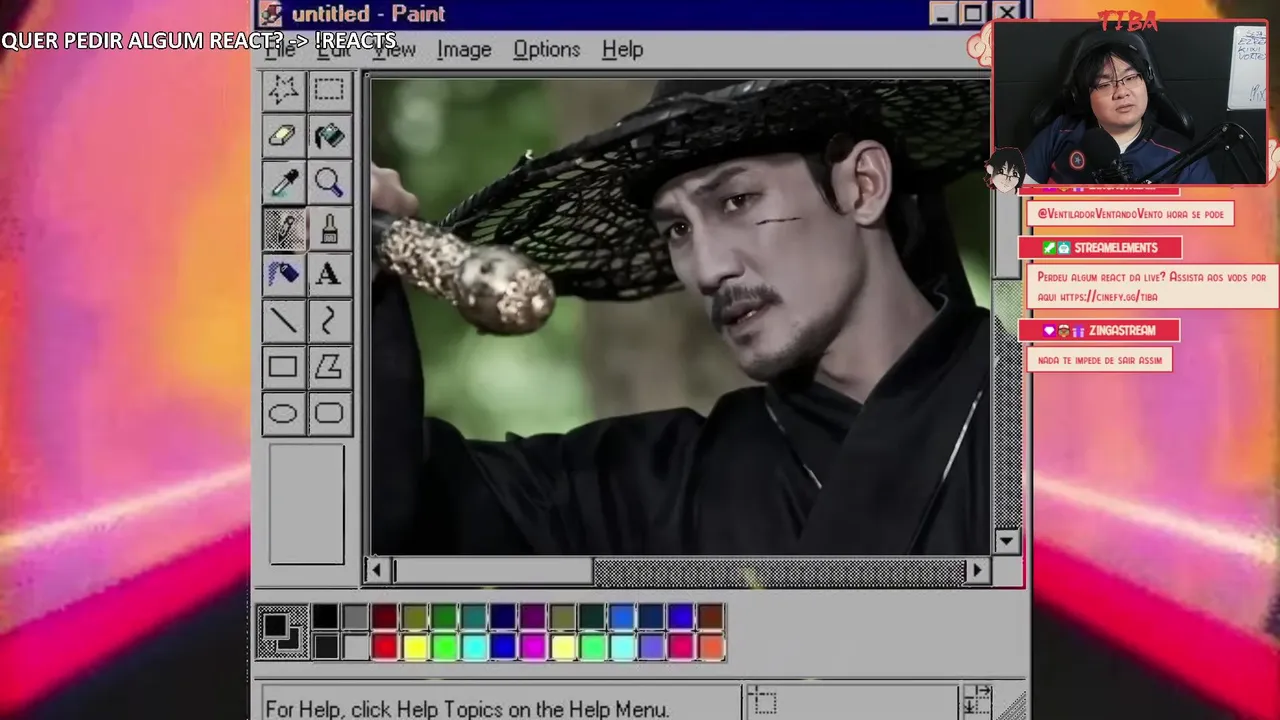Choose the Curve tool
This screenshot has width=1280, height=720.
pos(329,320)
